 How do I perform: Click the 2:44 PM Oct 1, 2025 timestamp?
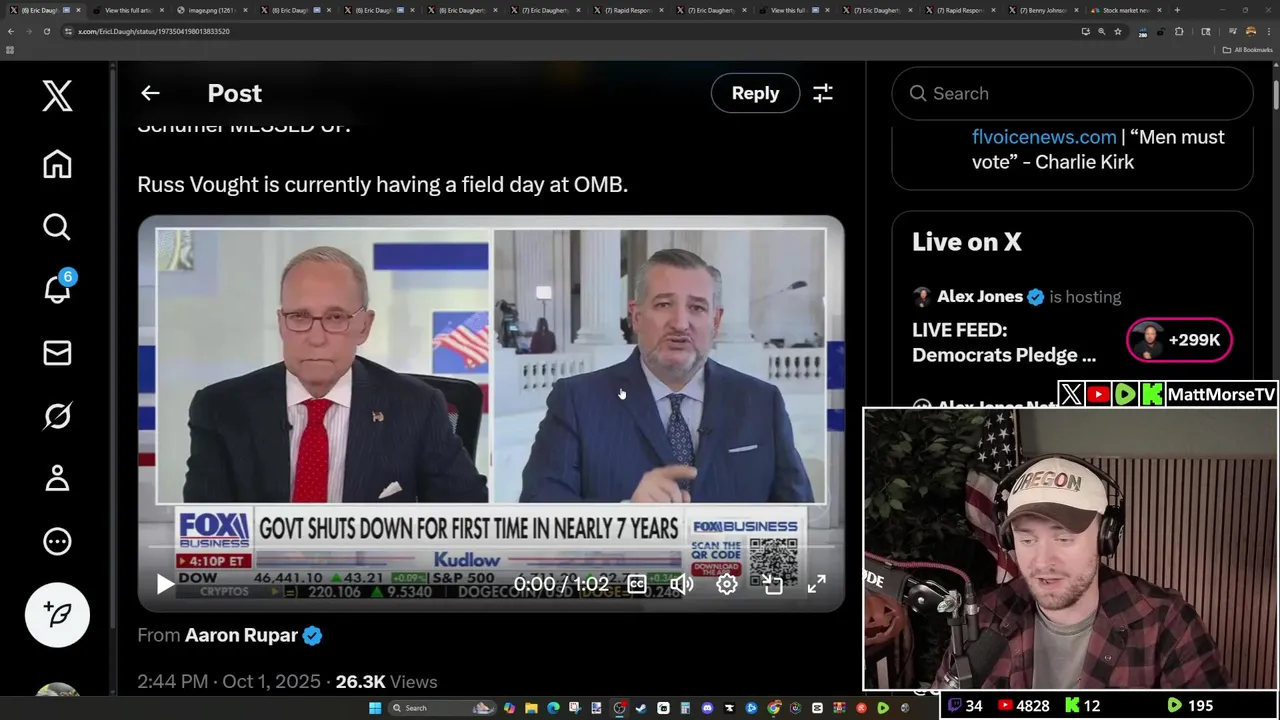click(228, 682)
